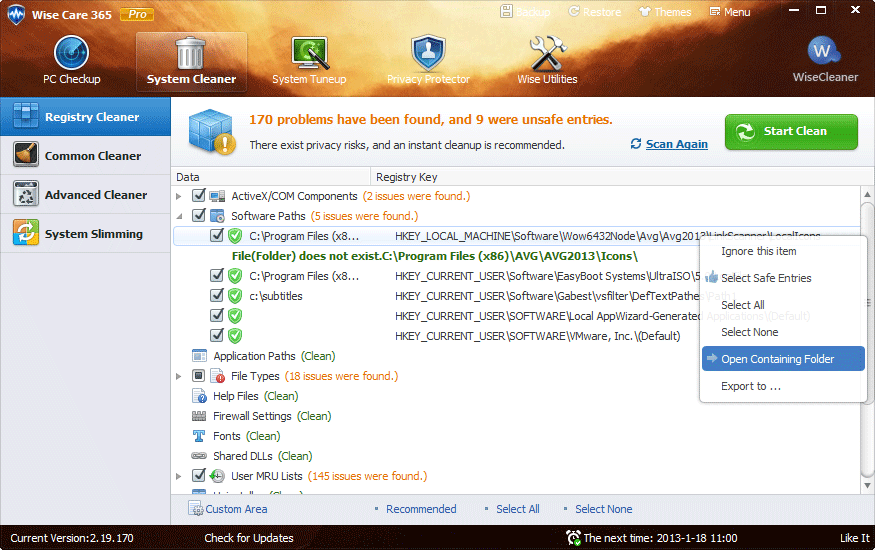Uncheck the Avg2013 LinkScanner entry checkbox
Screen dimensions: 875x550
tap(217, 235)
